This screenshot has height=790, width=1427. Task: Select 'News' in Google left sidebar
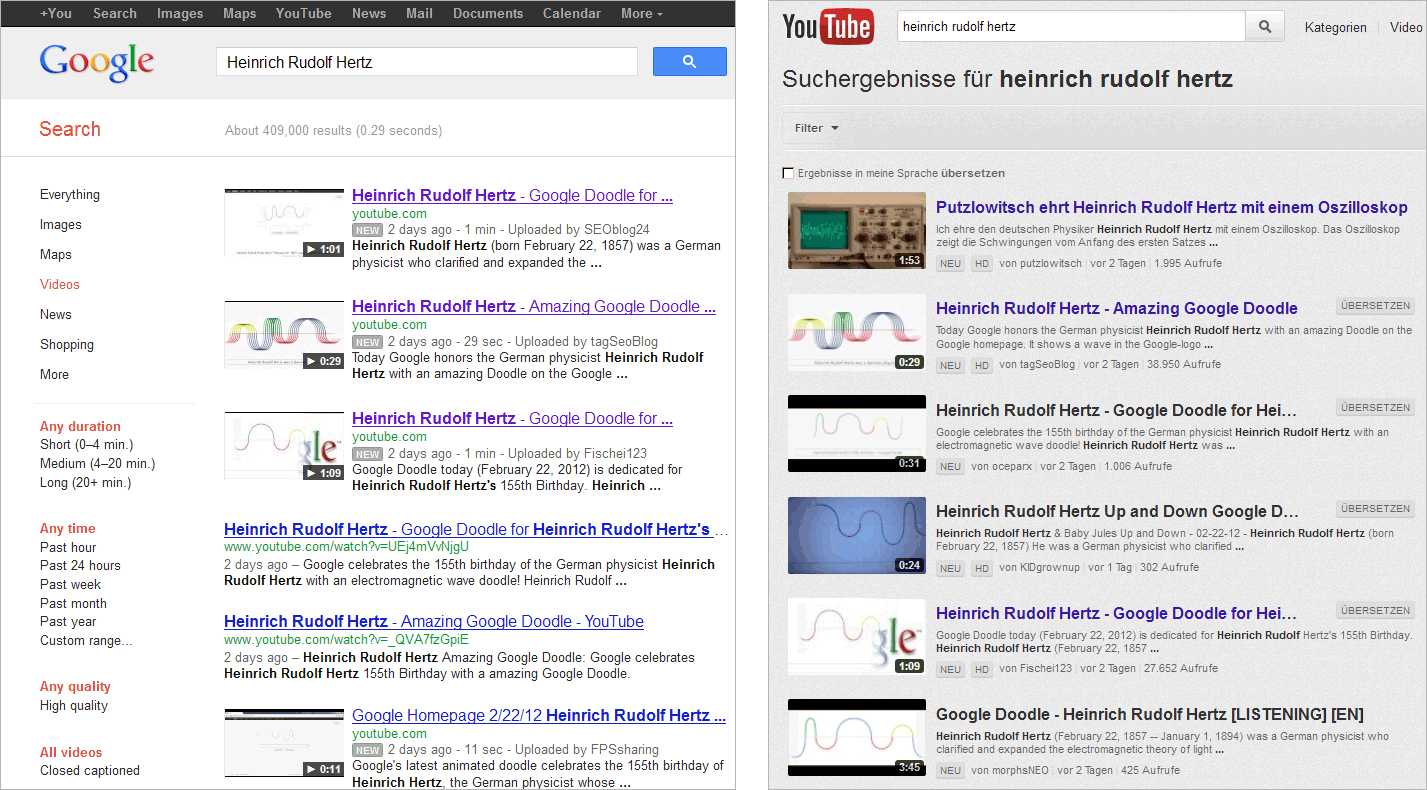pyautogui.click(x=56, y=314)
